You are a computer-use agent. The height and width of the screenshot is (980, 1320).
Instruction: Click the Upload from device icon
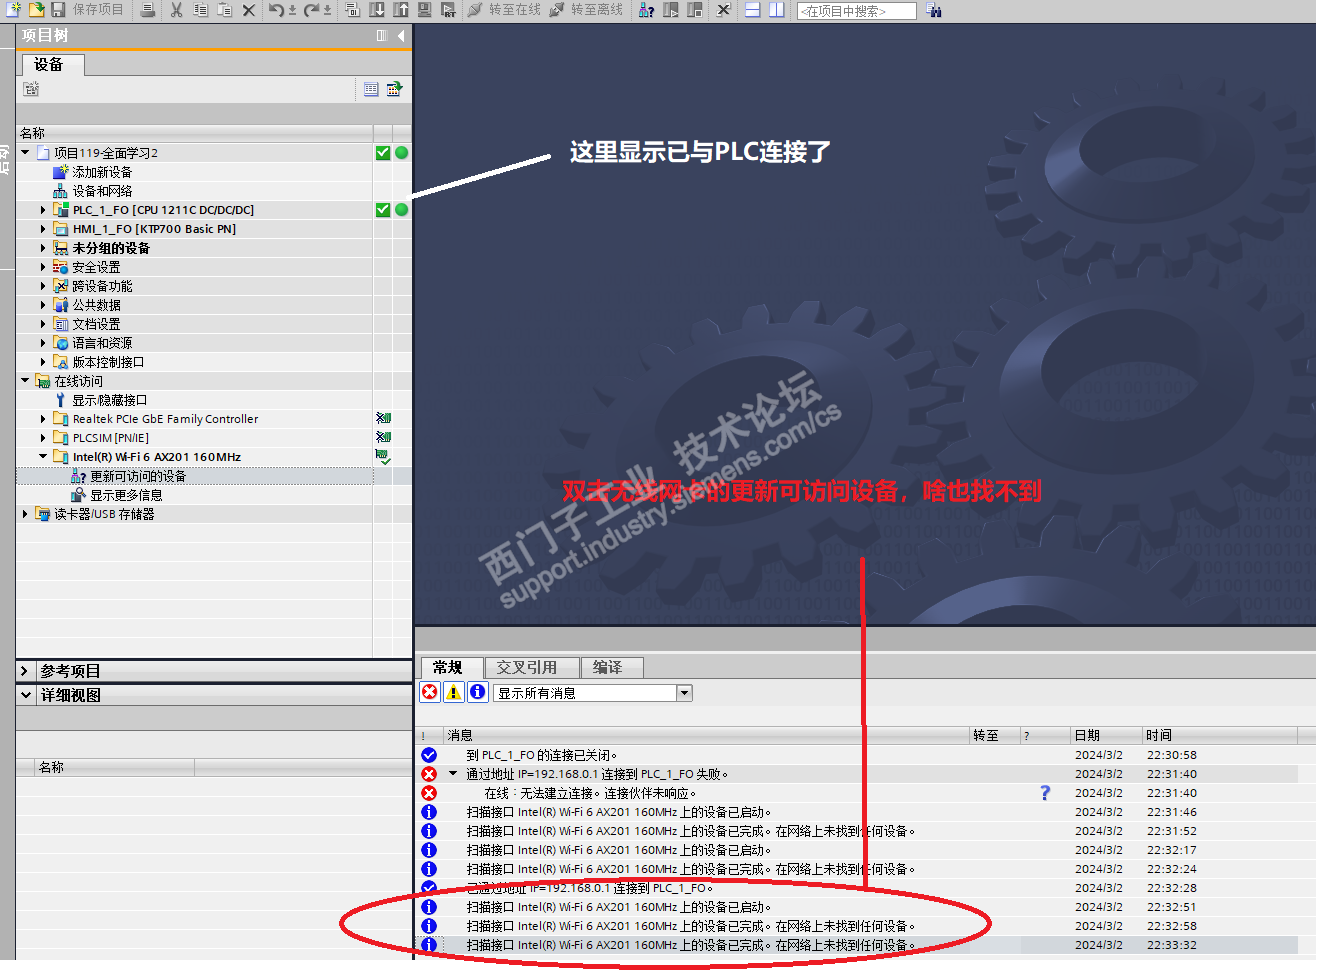[401, 10]
